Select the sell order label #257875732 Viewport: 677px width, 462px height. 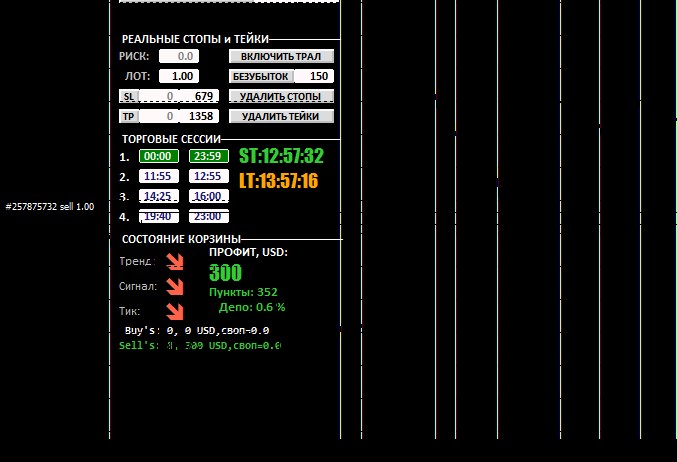click(x=50, y=206)
